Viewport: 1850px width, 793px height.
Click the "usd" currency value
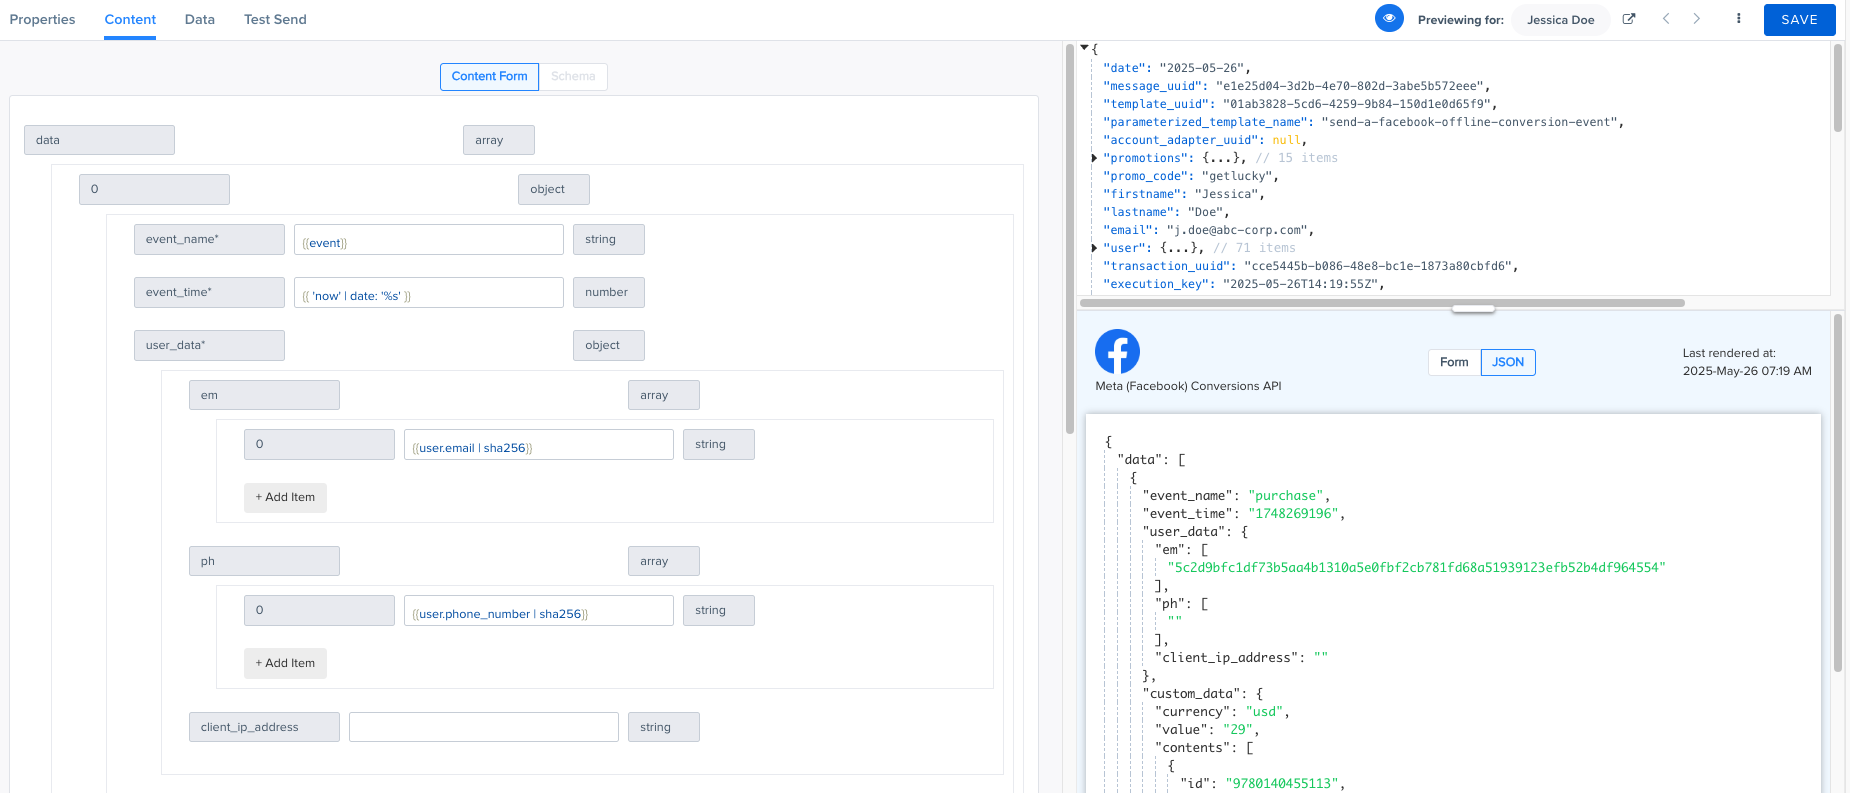click(1265, 712)
